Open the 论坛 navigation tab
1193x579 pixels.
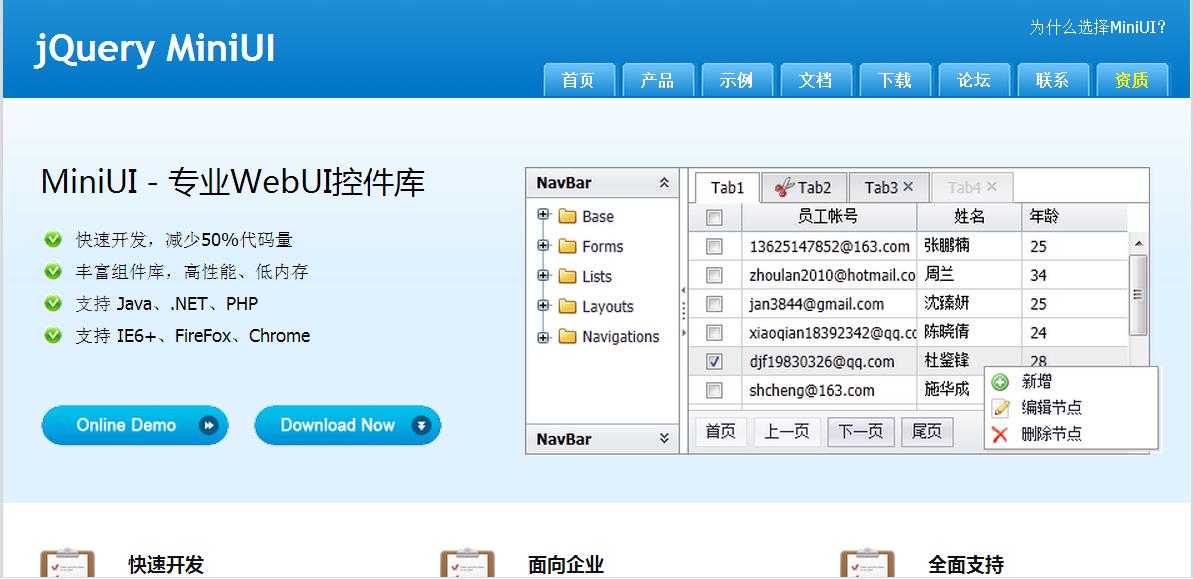(974, 80)
